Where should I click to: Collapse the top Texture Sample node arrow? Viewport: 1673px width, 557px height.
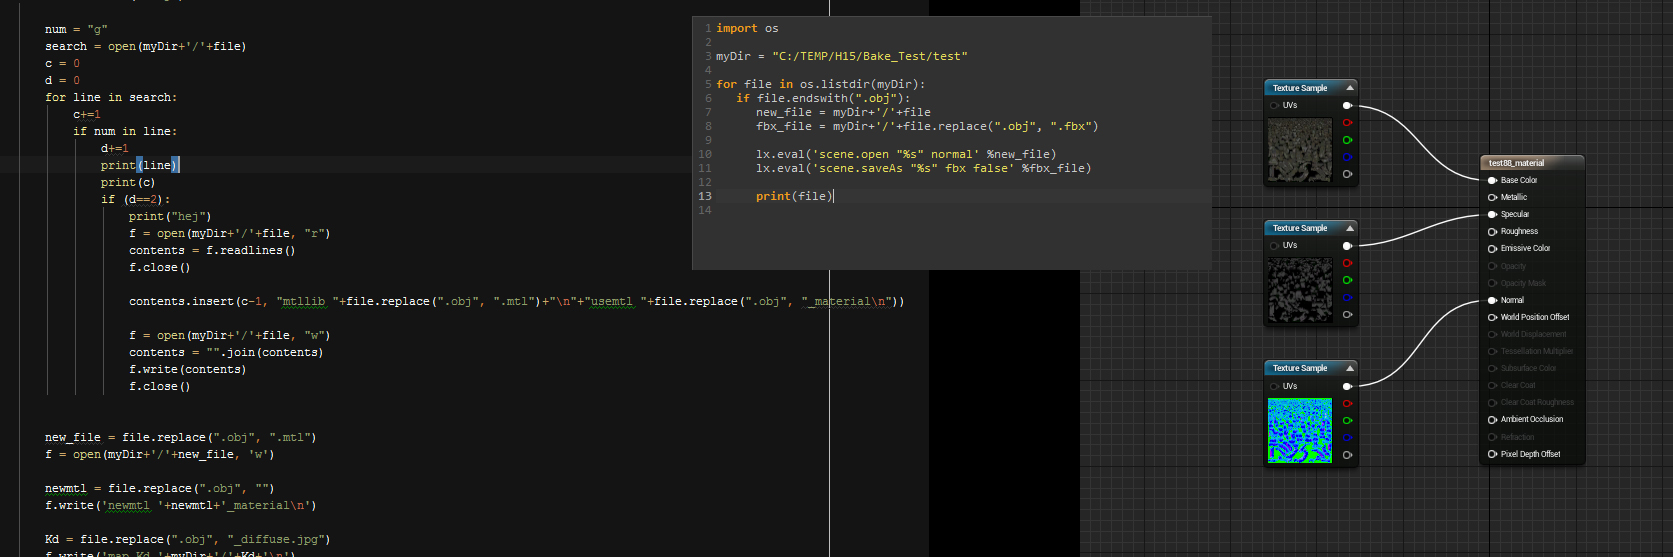[1349, 88]
